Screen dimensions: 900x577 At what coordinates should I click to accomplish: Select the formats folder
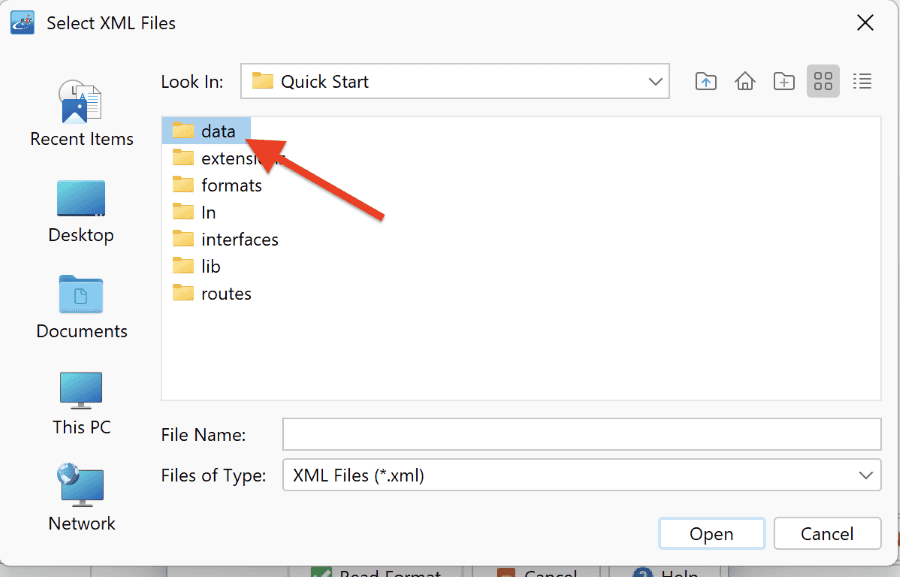pyautogui.click(x=217, y=185)
